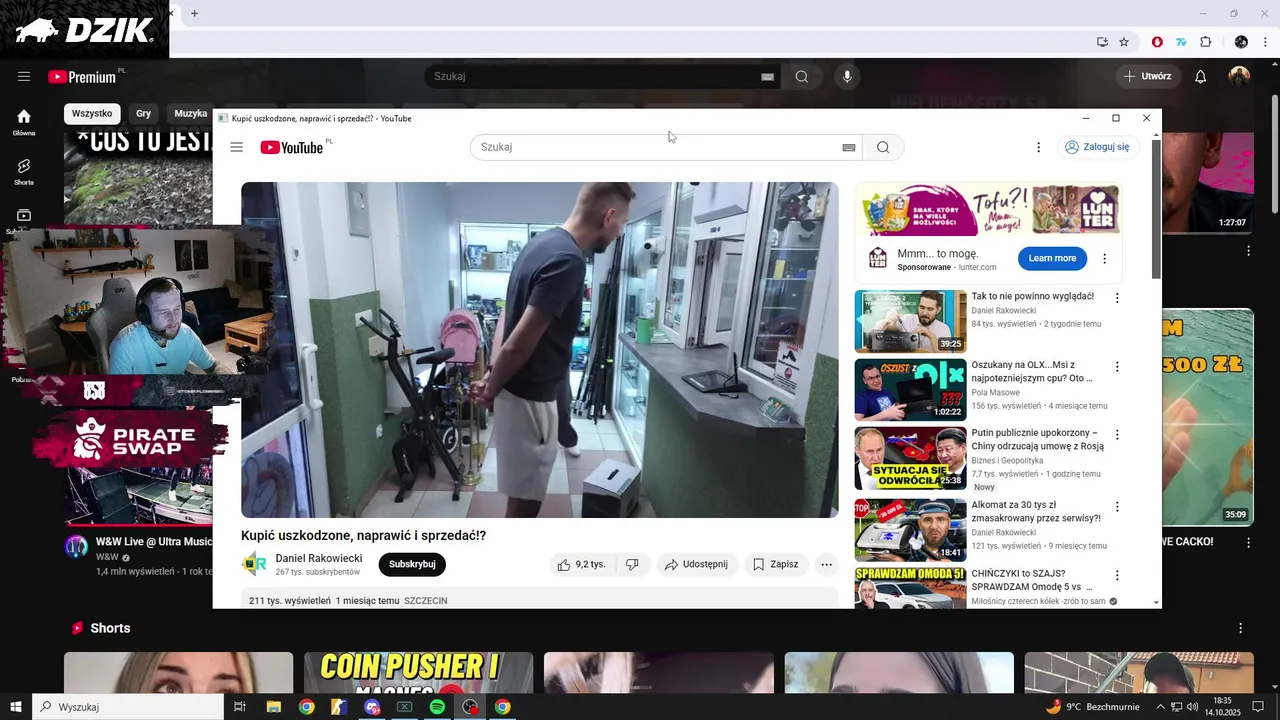The width and height of the screenshot is (1280, 720).
Task: Open Oszukany na OLX video thumbnail
Action: click(x=910, y=389)
